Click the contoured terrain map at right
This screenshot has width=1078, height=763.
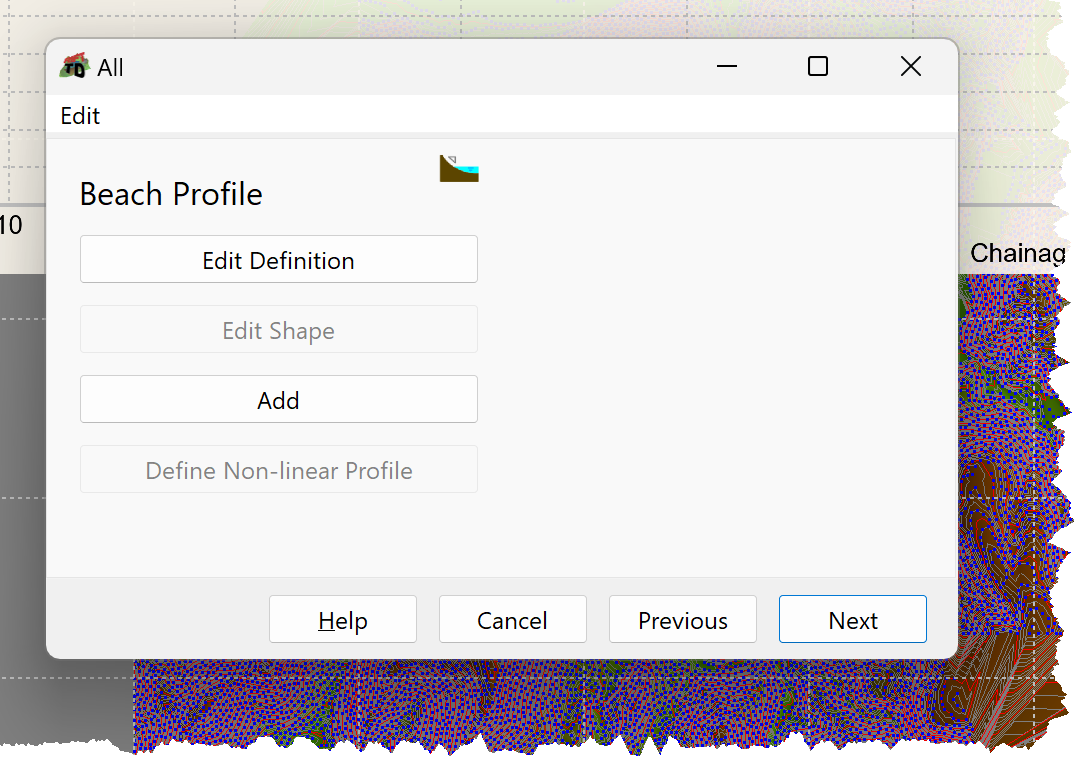(x=1013, y=467)
